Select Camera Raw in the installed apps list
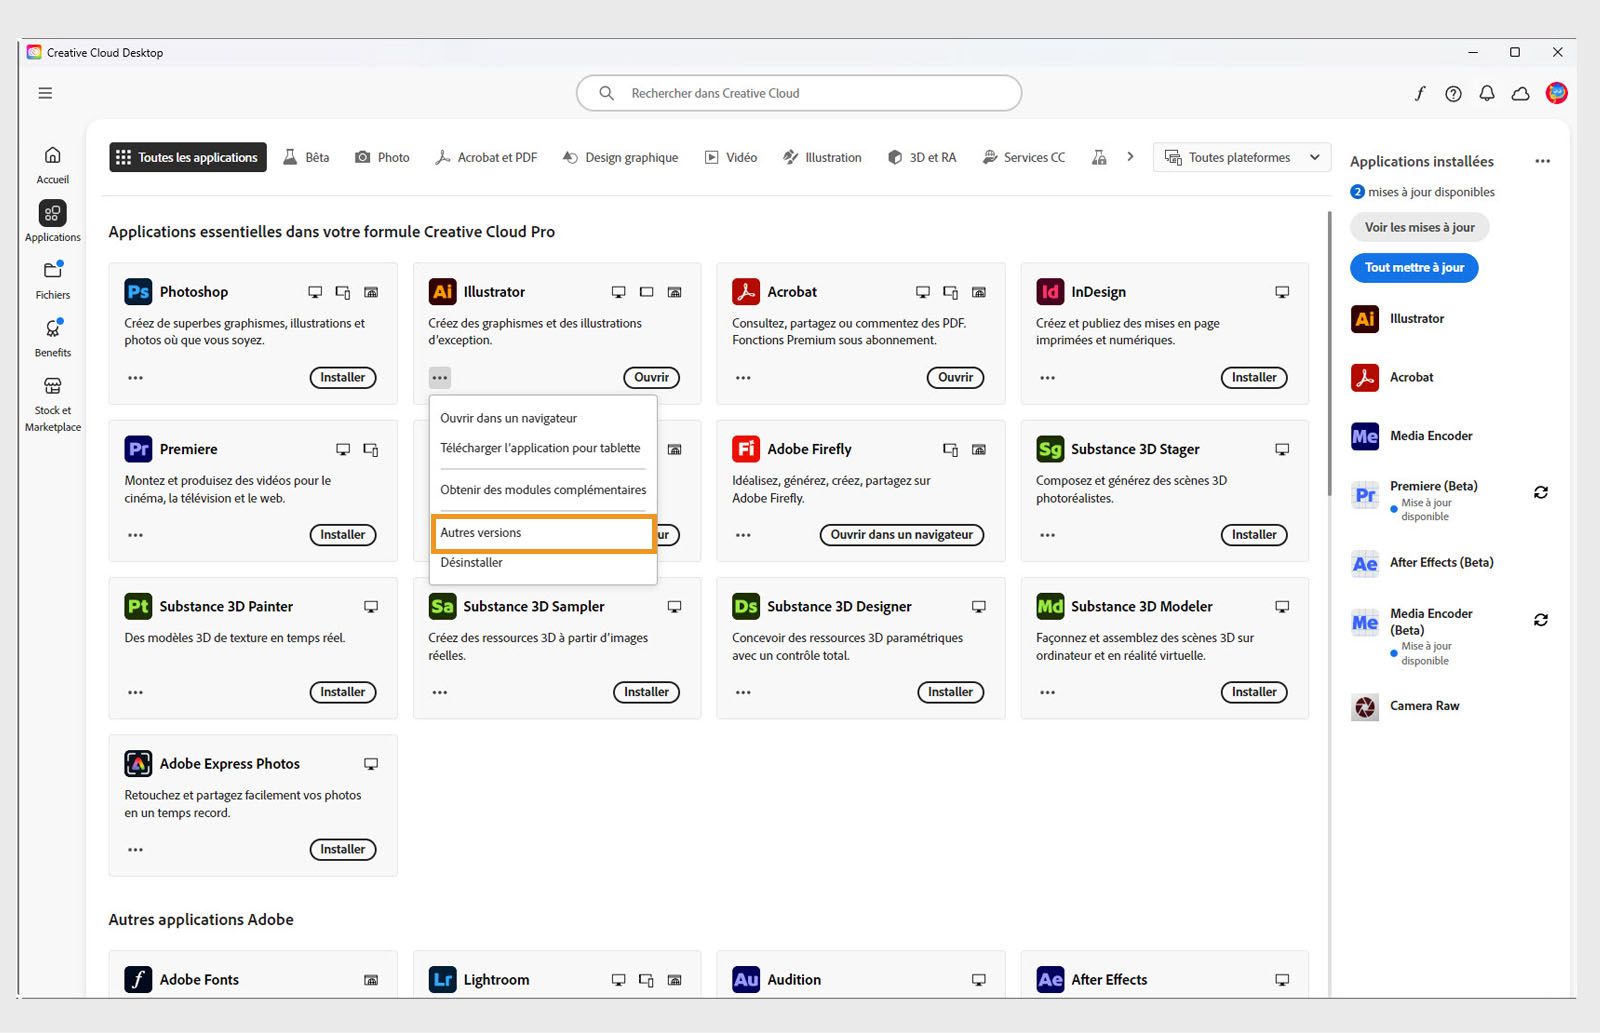This screenshot has width=1600, height=1033. pyautogui.click(x=1424, y=706)
